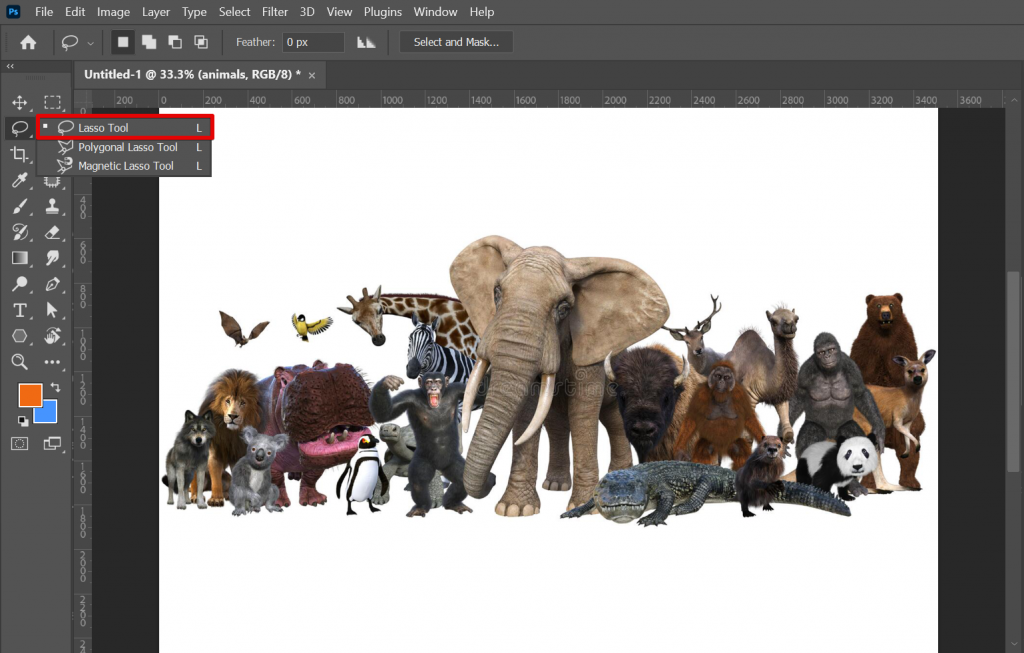Click the Select and Mask button
Screen dimensions: 1024x653
click(455, 42)
